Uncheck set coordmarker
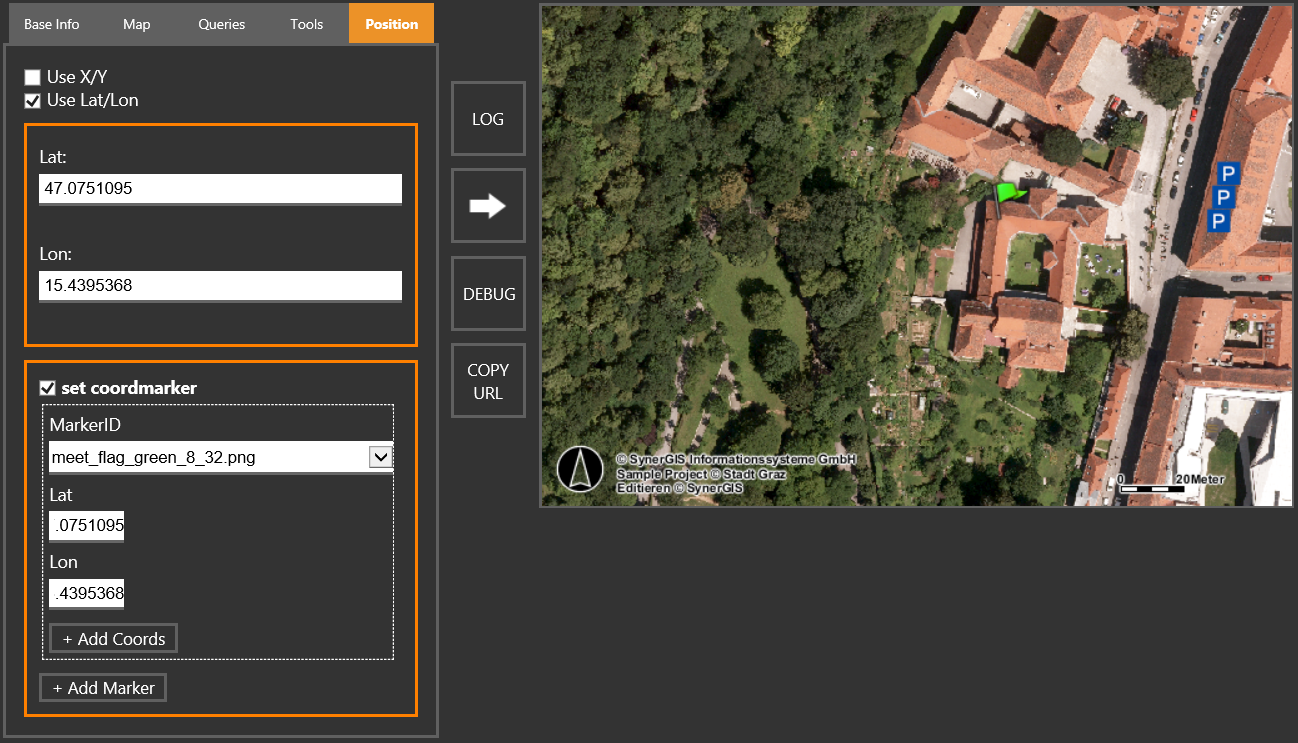This screenshot has height=743, width=1298. click(46, 387)
